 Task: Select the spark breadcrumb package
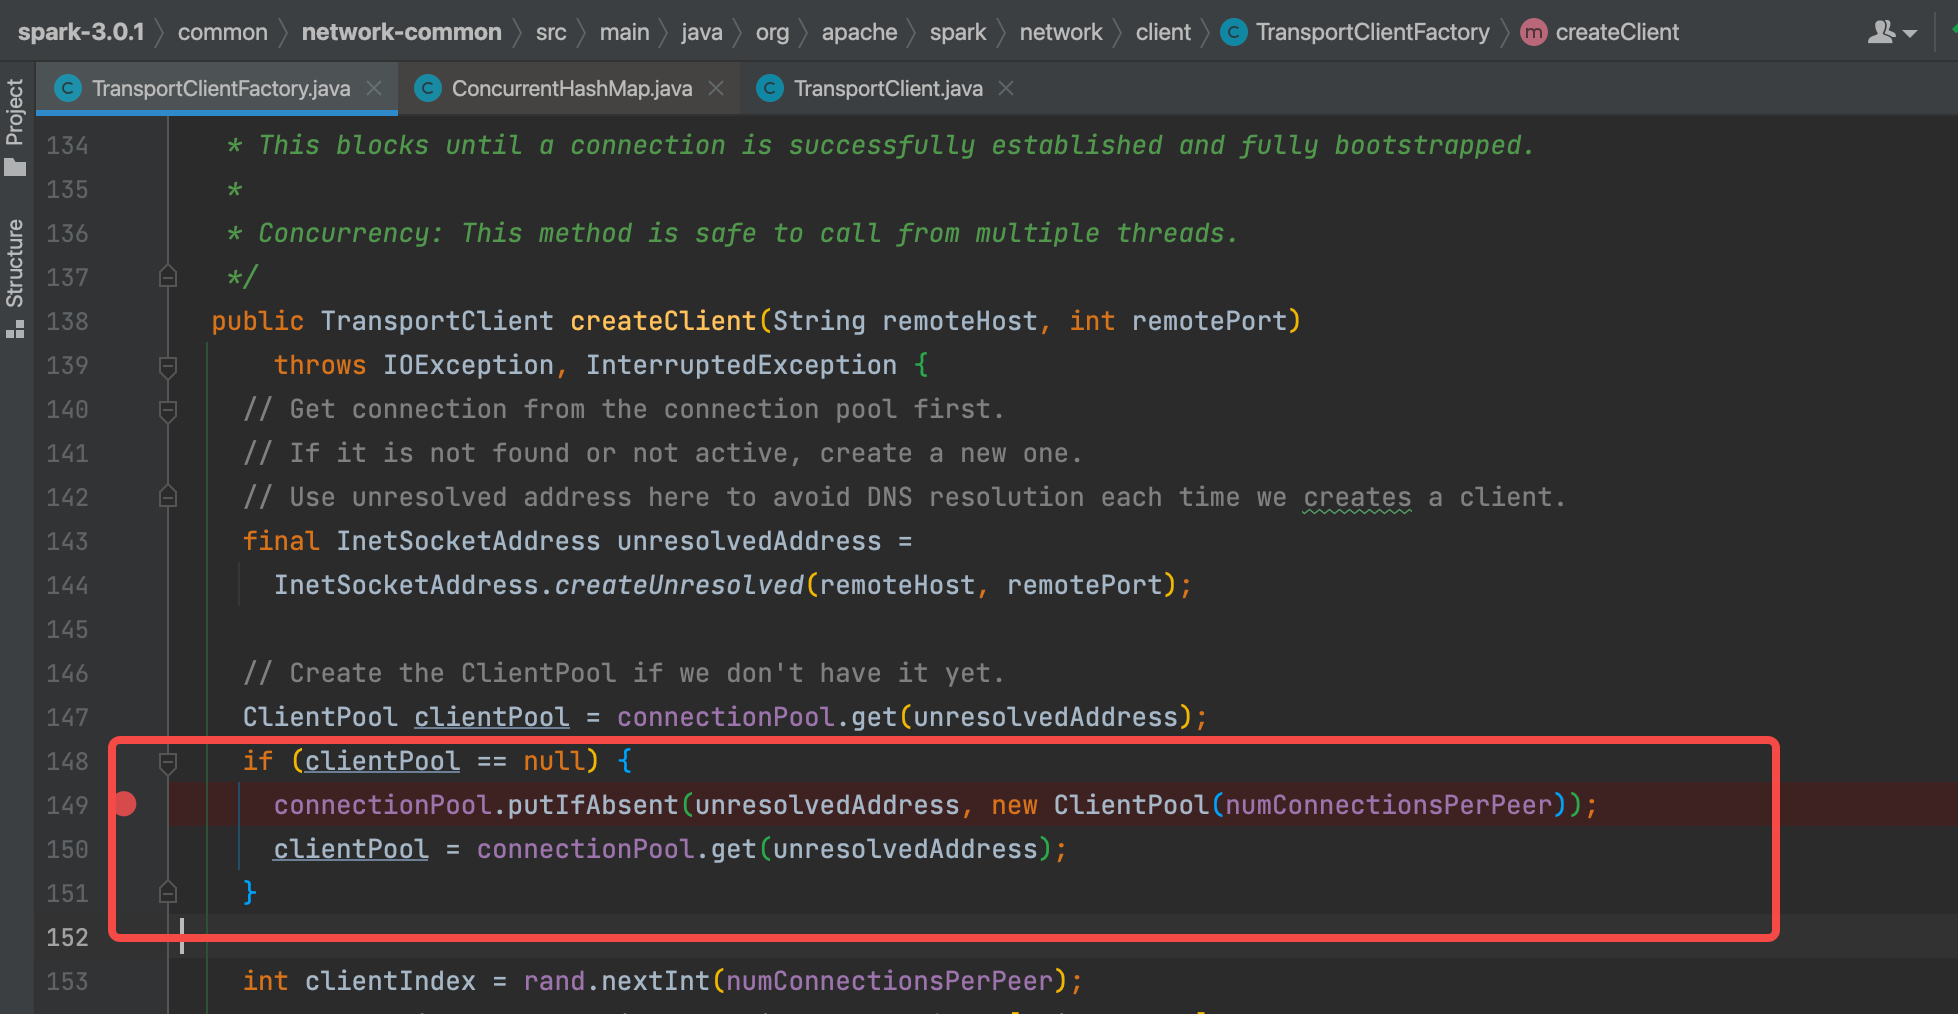pos(958,32)
